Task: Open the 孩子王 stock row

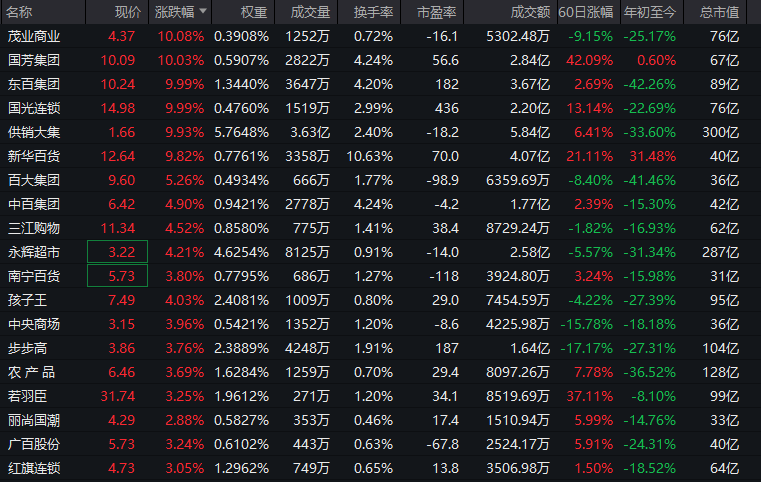Action: click(x=380, y=300)
